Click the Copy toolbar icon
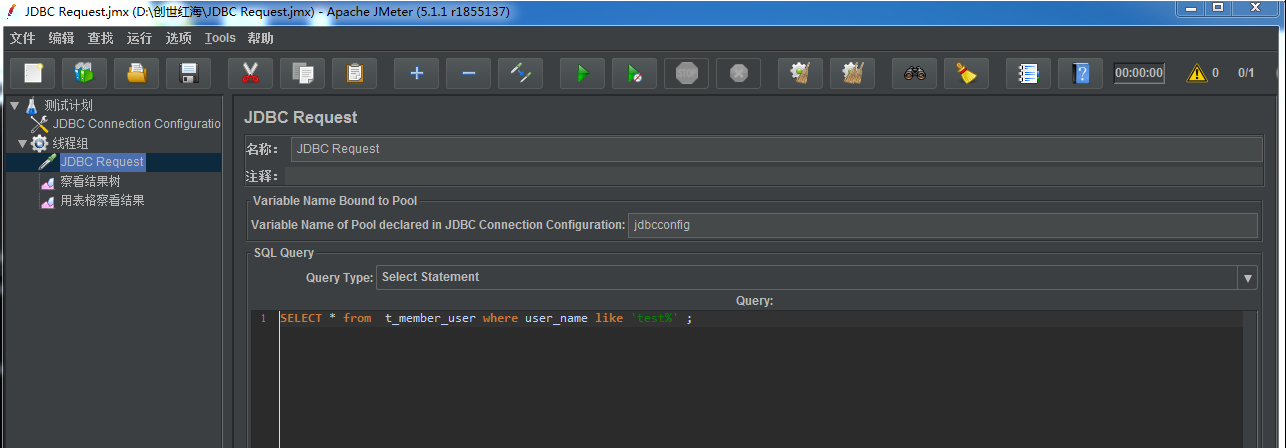This screenshot has width=1286, height=448. tap(302, 73)
